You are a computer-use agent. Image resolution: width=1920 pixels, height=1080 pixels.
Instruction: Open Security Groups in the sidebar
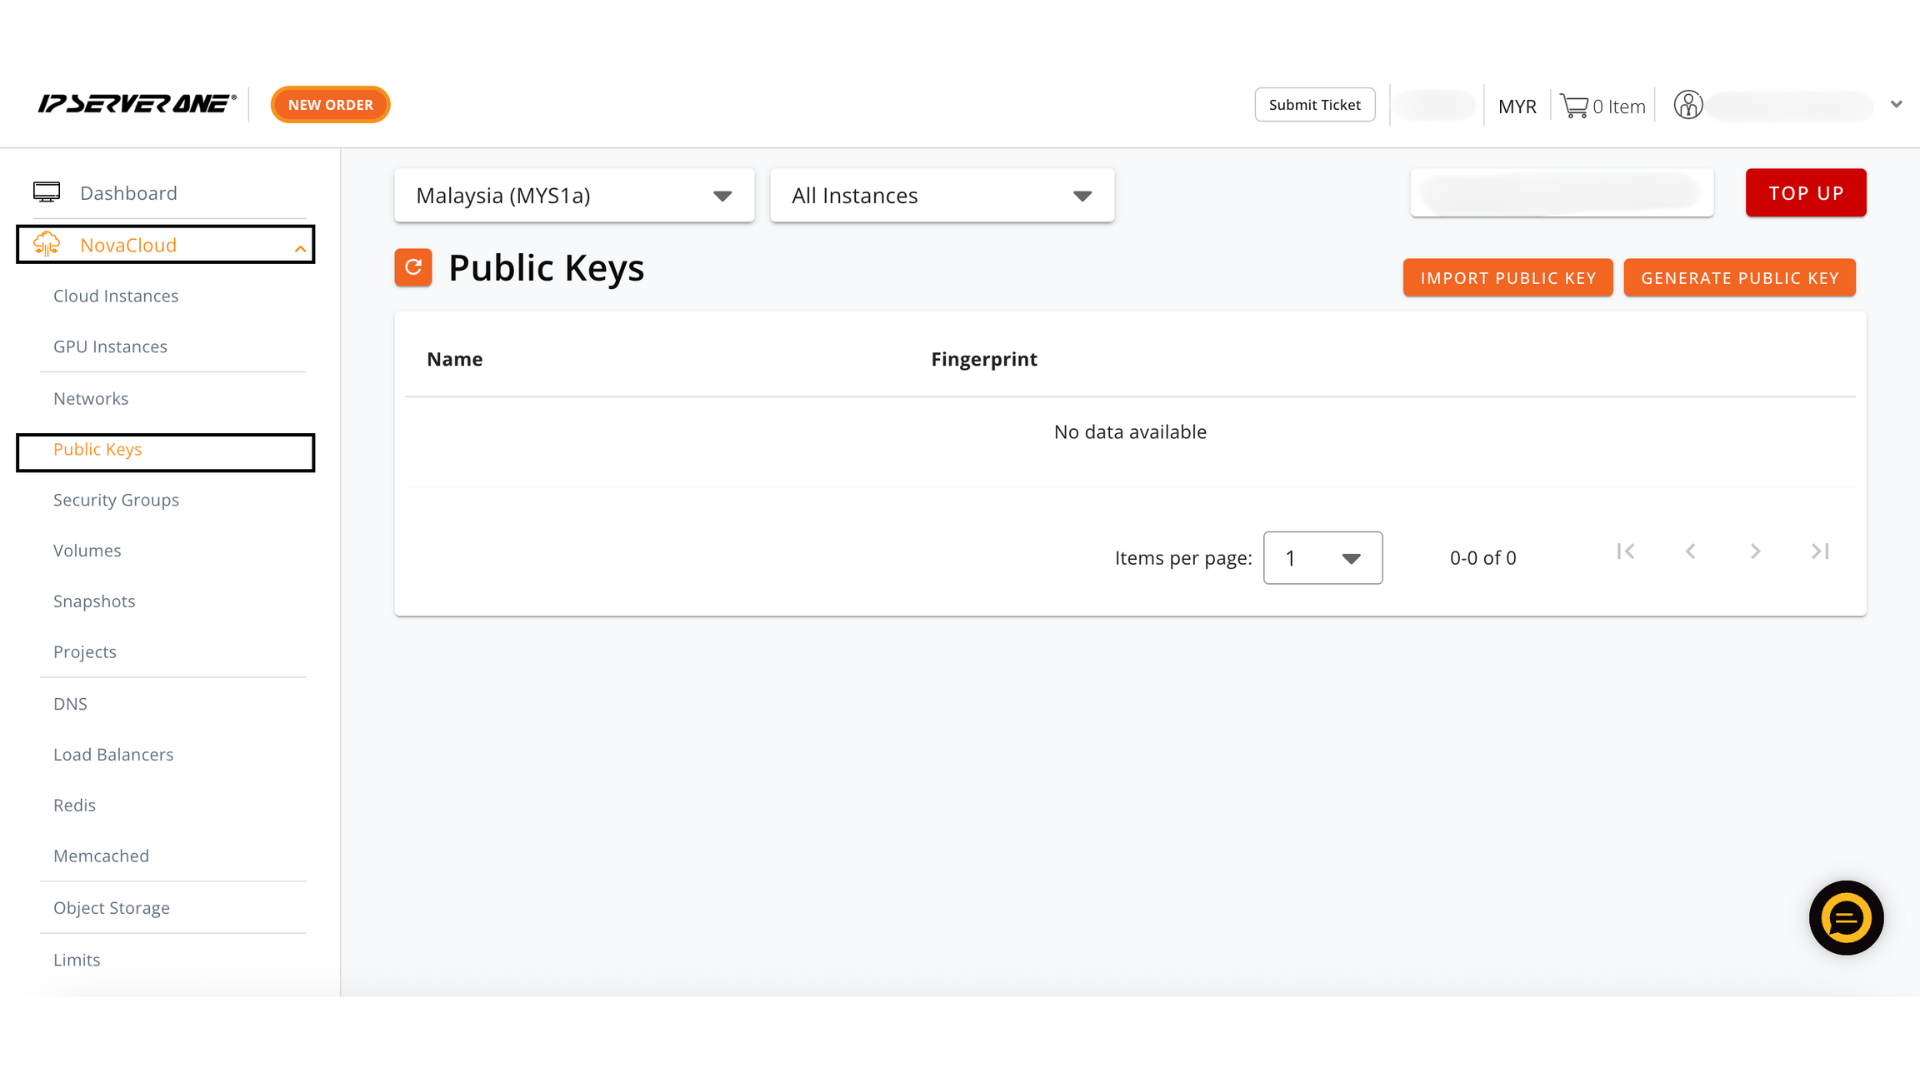116,500
